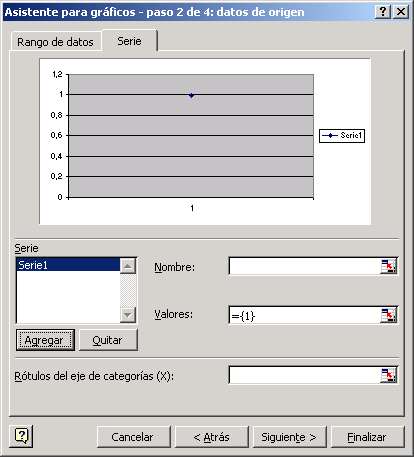Screen dimensions: 414x457
Task: Open the Office Assistant help icon
Action: click(x=21, y=436)
